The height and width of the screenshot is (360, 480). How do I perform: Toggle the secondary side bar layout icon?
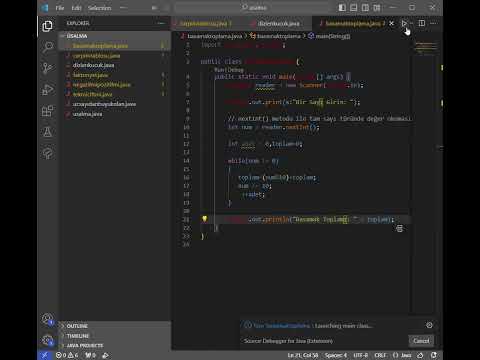pos(365,8)
